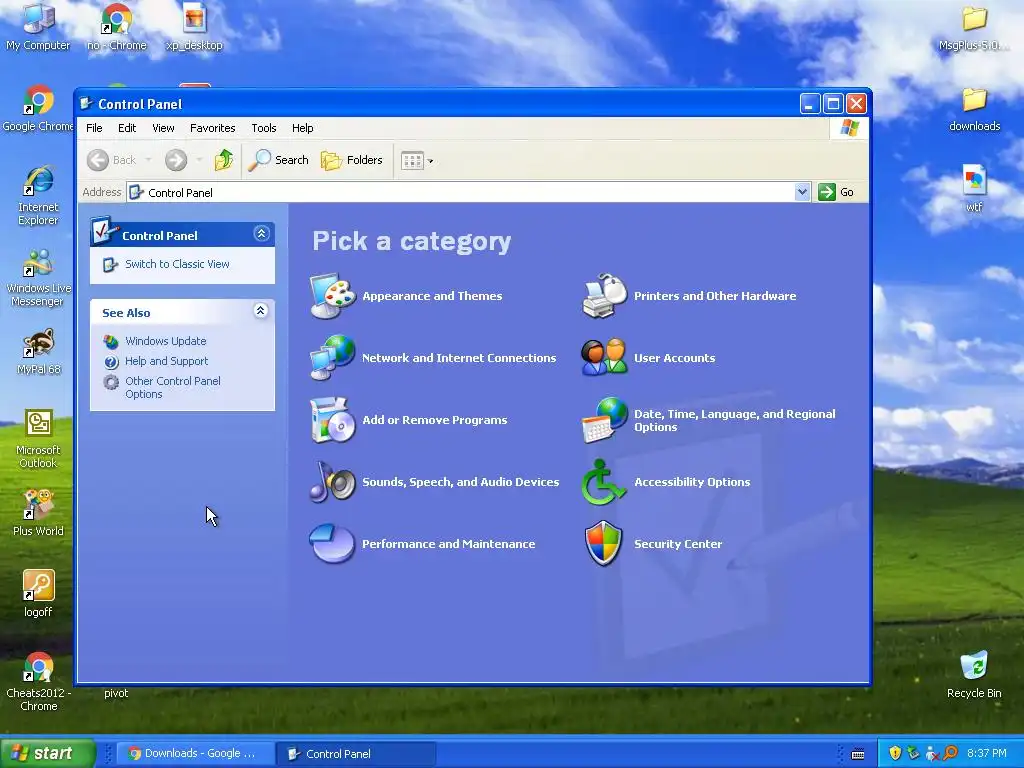Click the Control Panel title bar icon
The height and width of the screenshot is (768, 1024).
[x=86, y=103]
